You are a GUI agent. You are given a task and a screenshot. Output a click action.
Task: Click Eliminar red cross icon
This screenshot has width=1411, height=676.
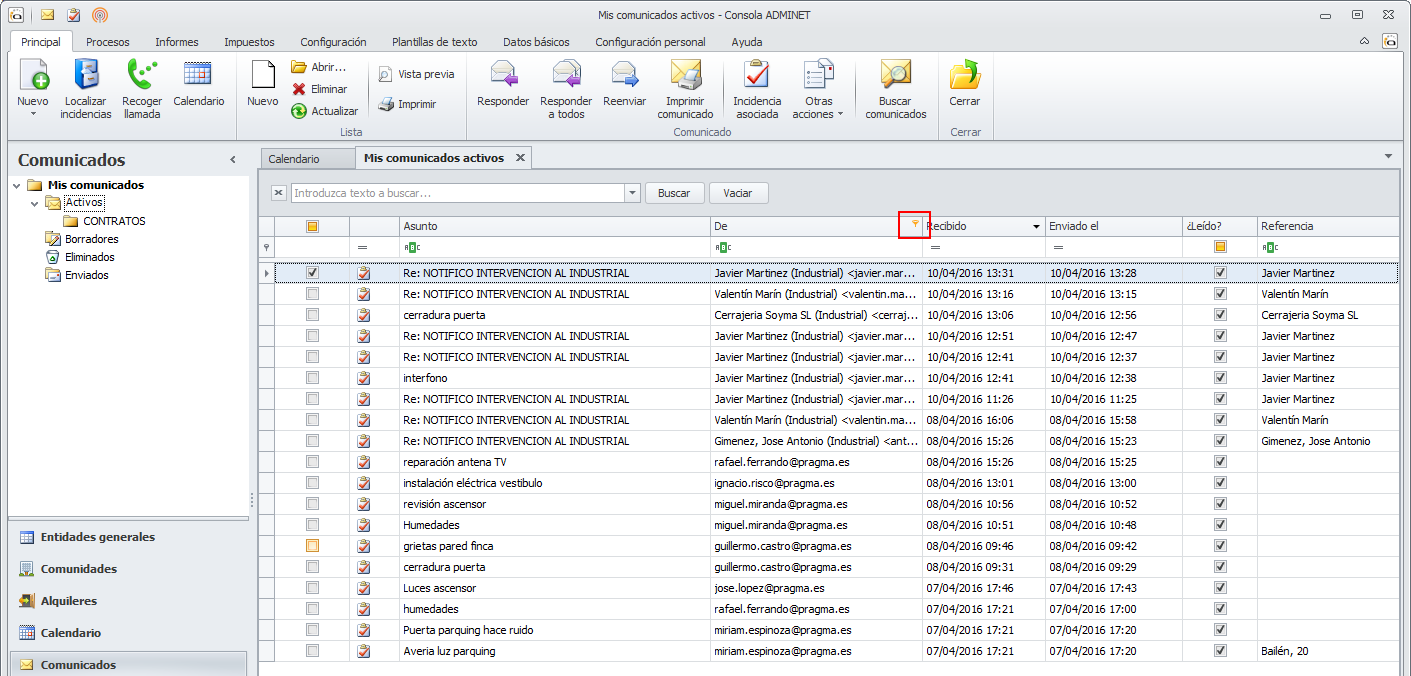298,89
